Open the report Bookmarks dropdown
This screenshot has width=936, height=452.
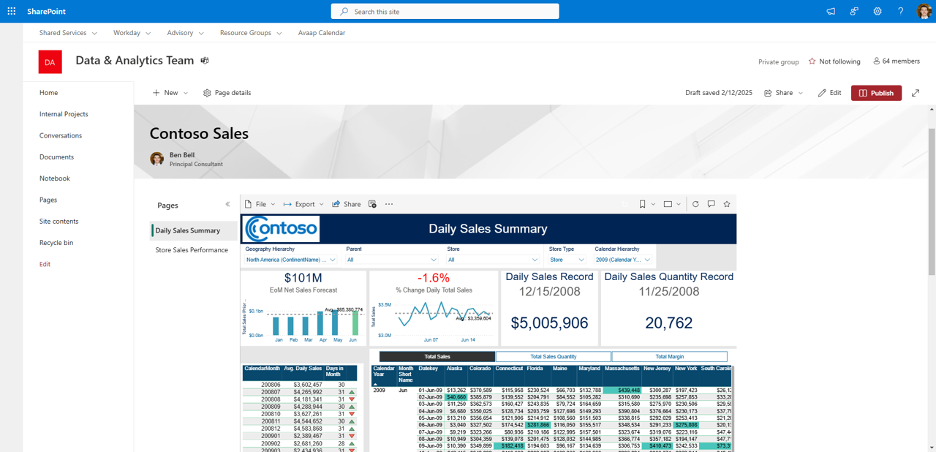click(647, 204)
